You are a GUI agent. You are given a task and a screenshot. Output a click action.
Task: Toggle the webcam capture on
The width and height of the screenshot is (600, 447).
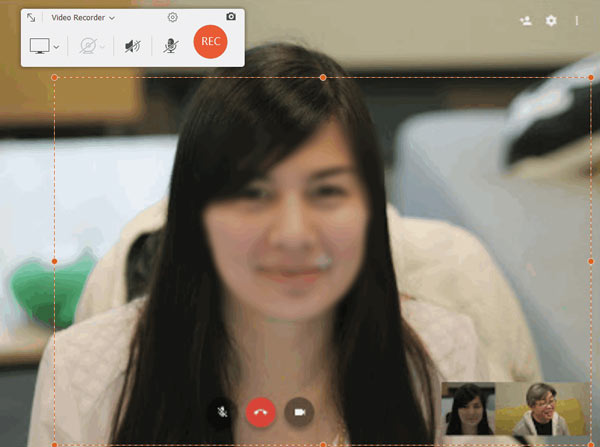coord(88,46)
